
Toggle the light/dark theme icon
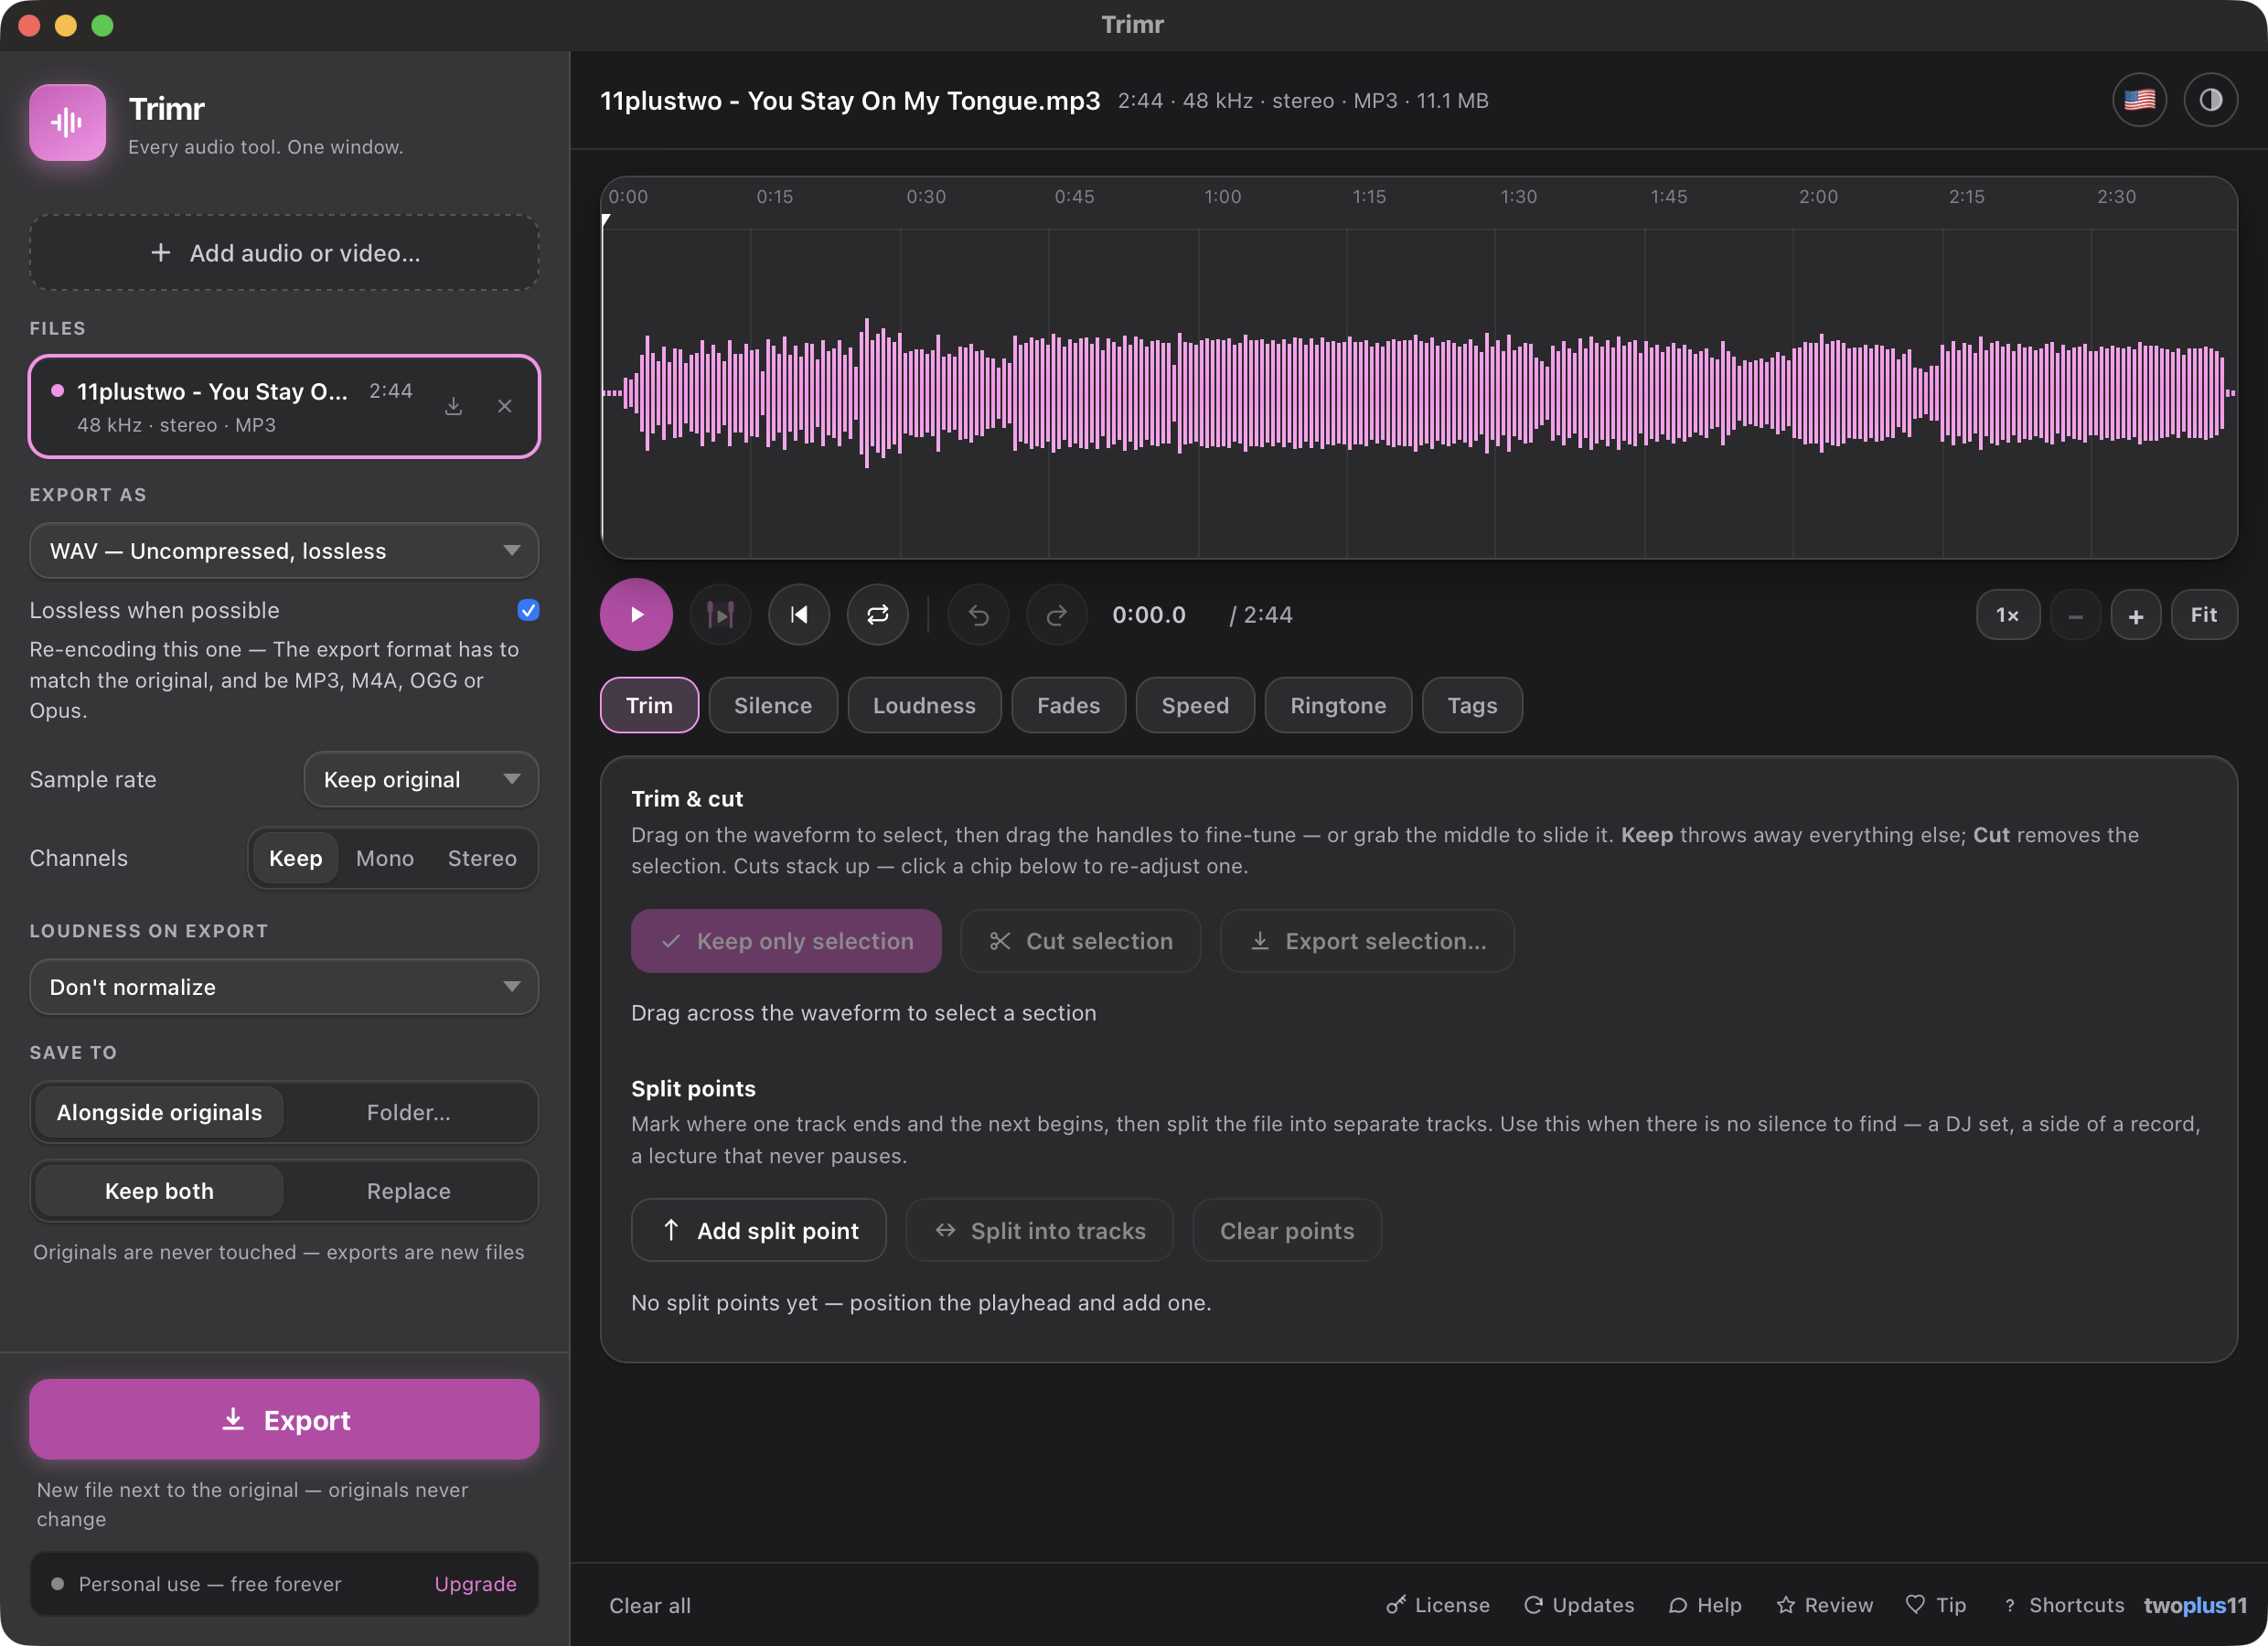pyautogui.click(x=2211, y=100)
